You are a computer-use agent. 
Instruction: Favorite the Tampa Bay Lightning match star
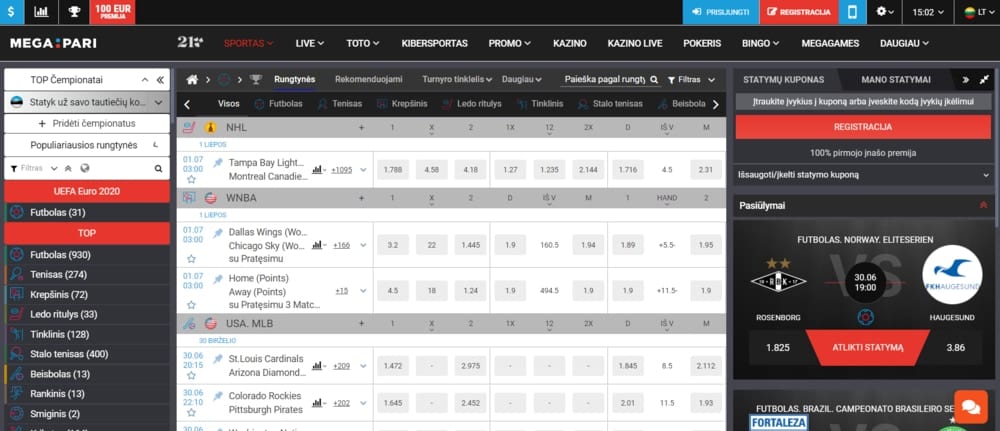tap(191, 180)
